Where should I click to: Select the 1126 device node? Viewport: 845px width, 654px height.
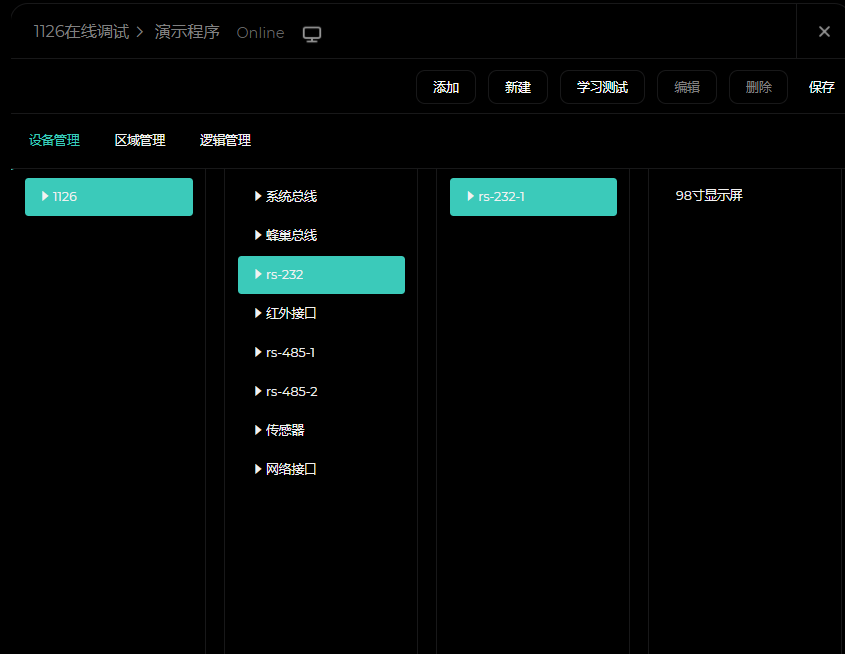point(109,197)
